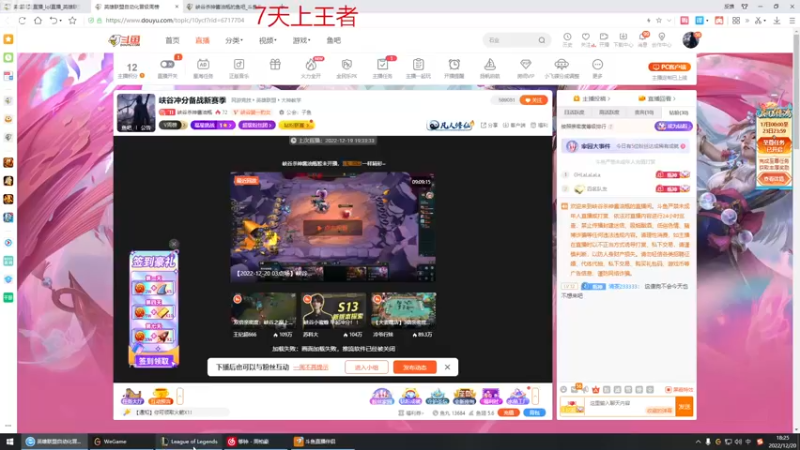Open the 互动预言 trophy icon

(160, 395)
